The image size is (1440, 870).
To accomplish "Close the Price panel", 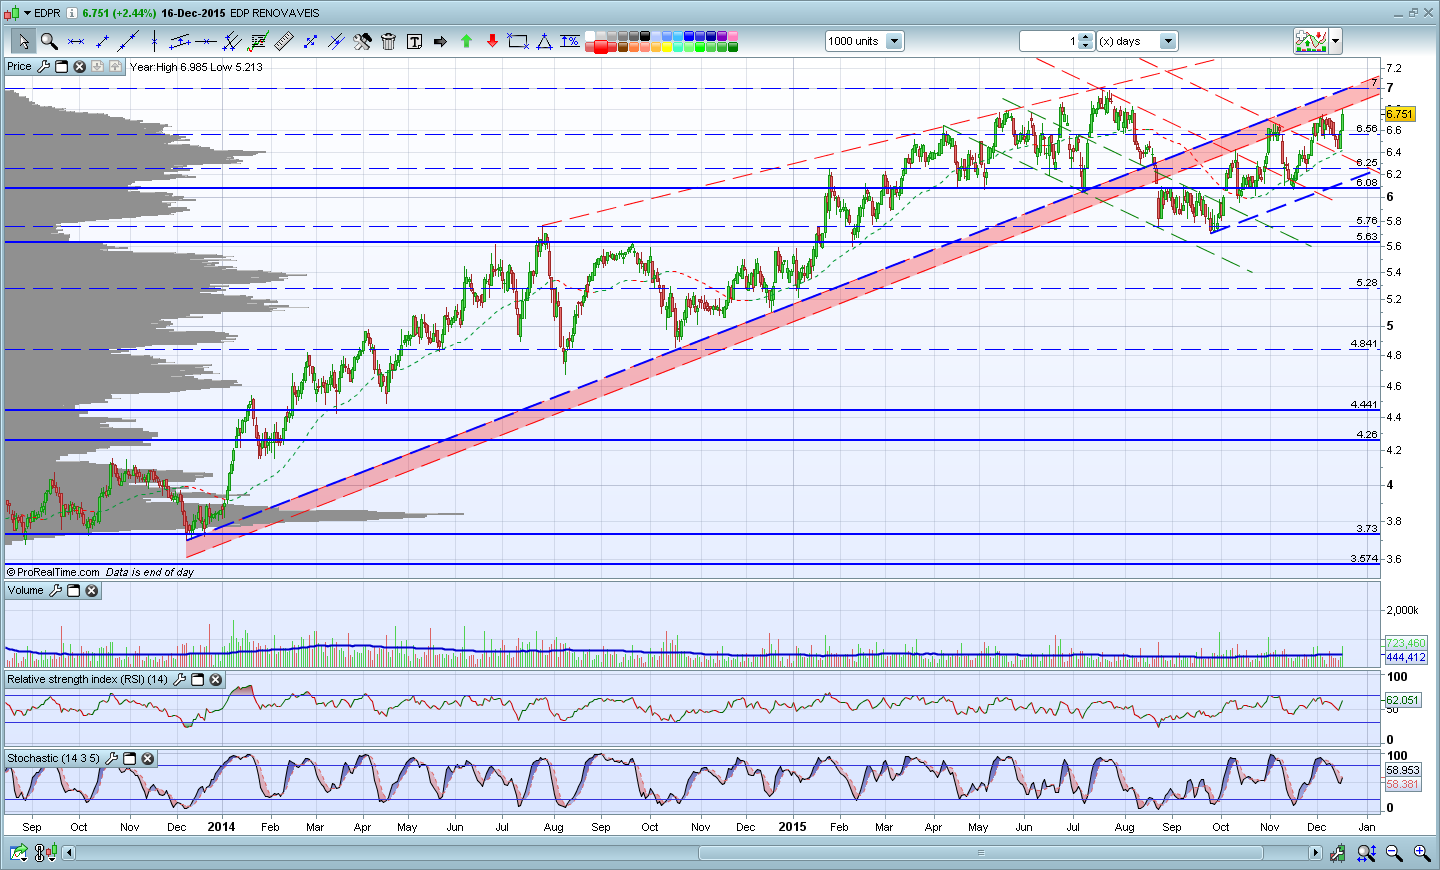I will [x=80, y=67].
